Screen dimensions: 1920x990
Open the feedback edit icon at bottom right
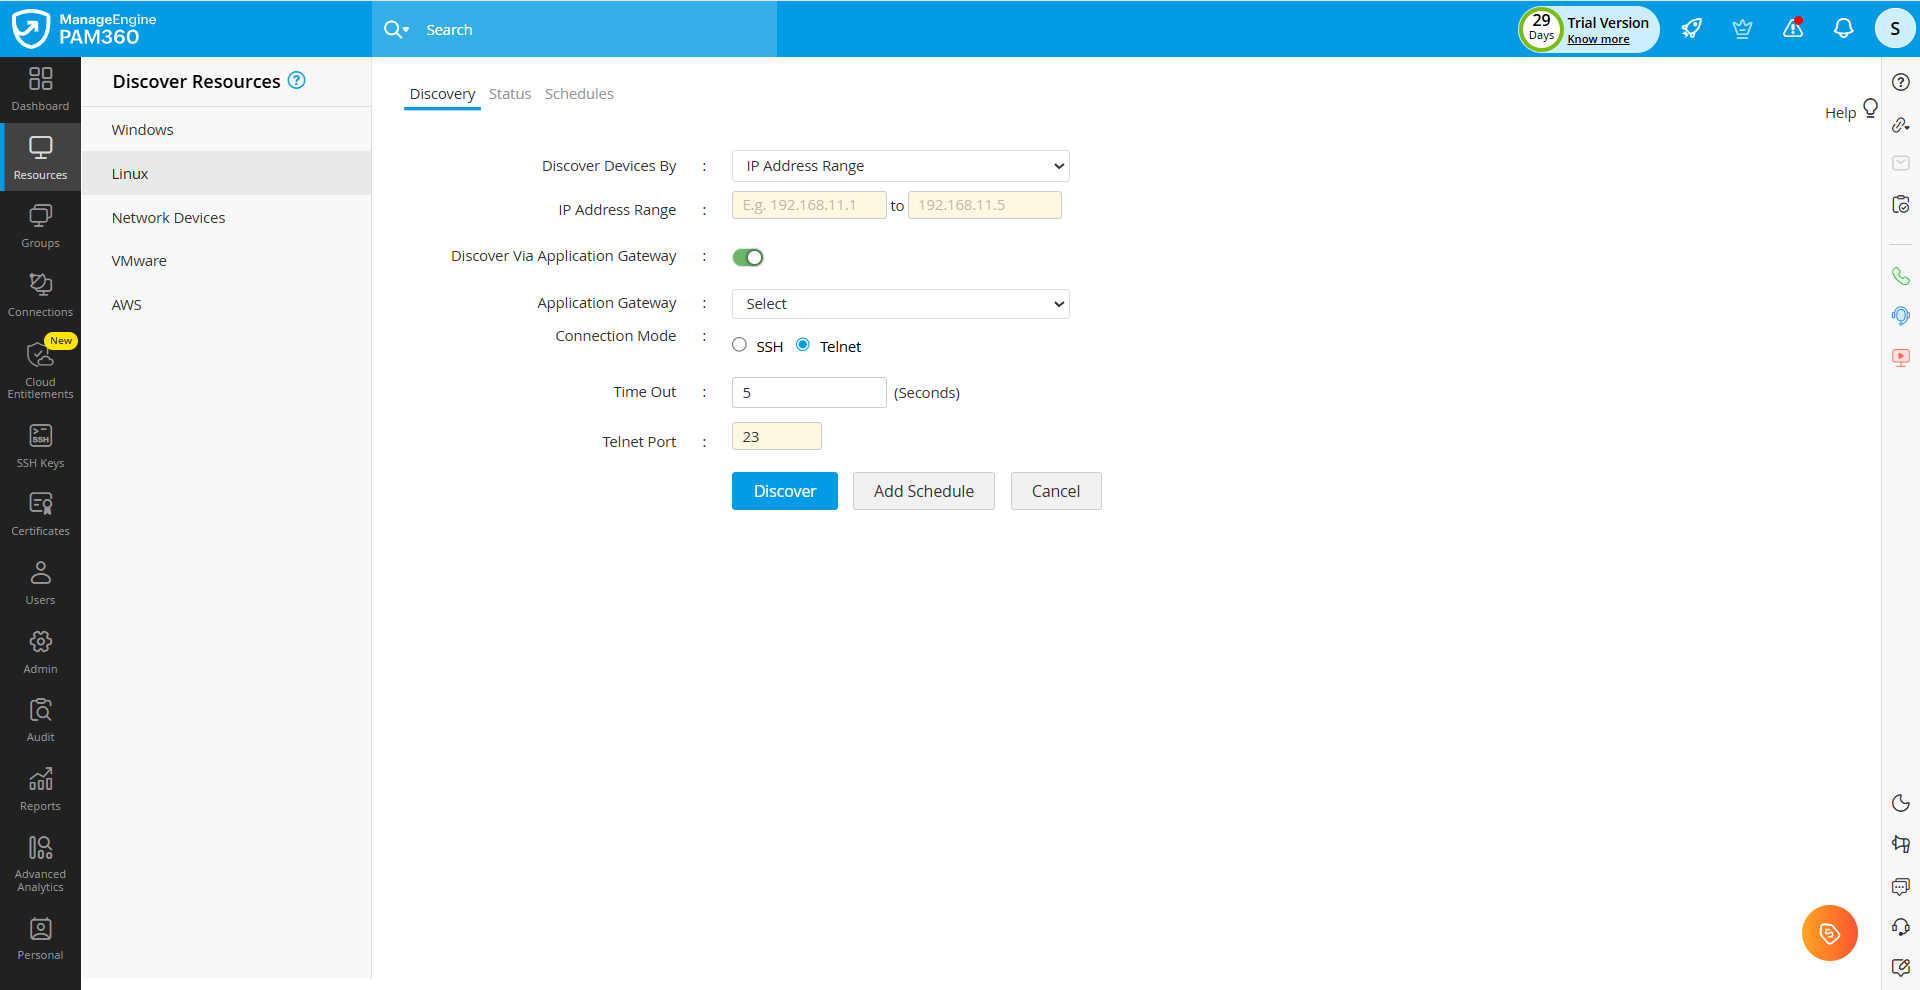coord(1901,968)
